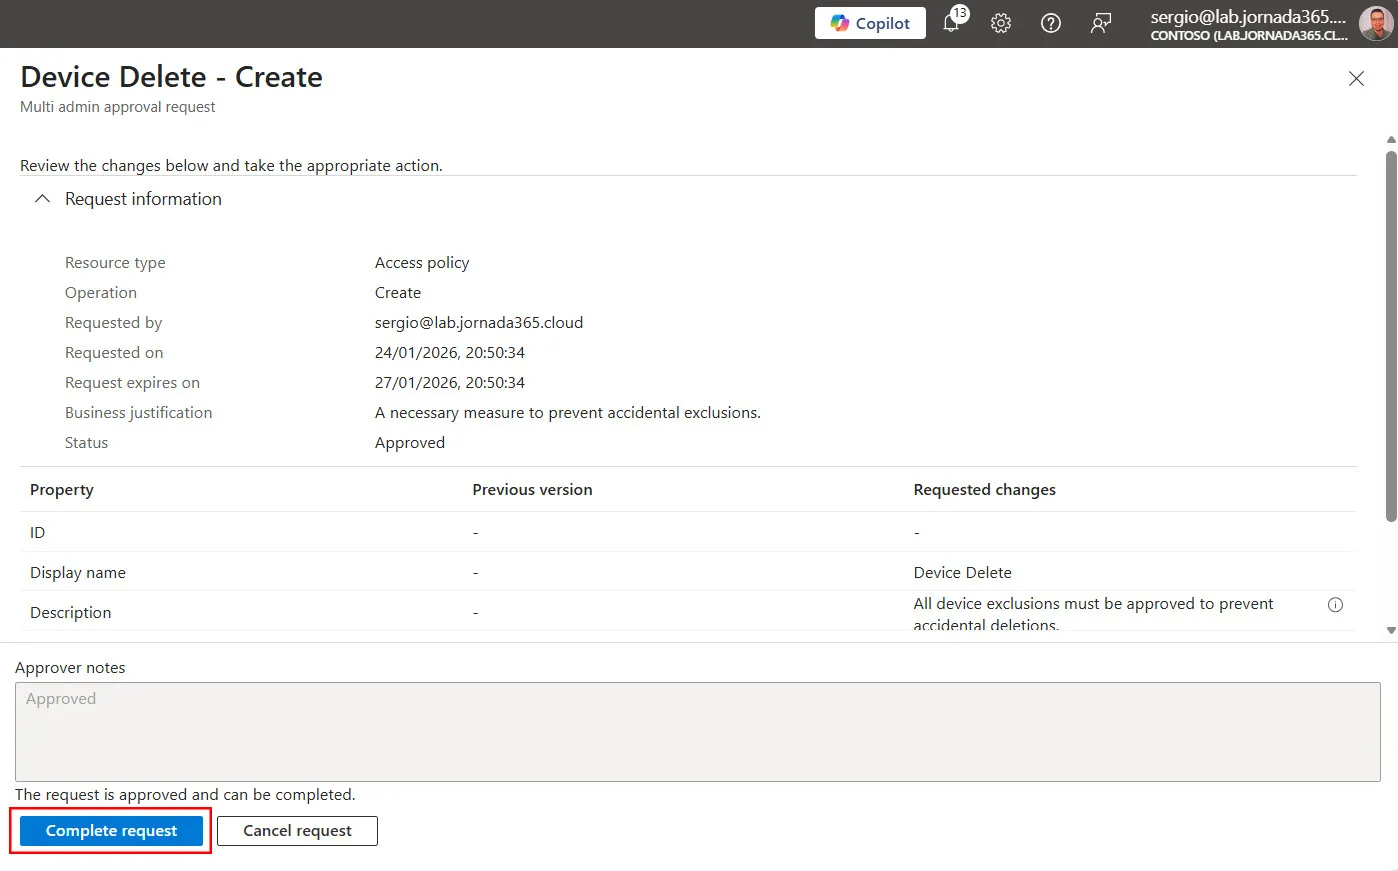Open the help question mark icon
Viewport: 1398px width, 871px height.
pyautogui.click(x=1051, y=23)
